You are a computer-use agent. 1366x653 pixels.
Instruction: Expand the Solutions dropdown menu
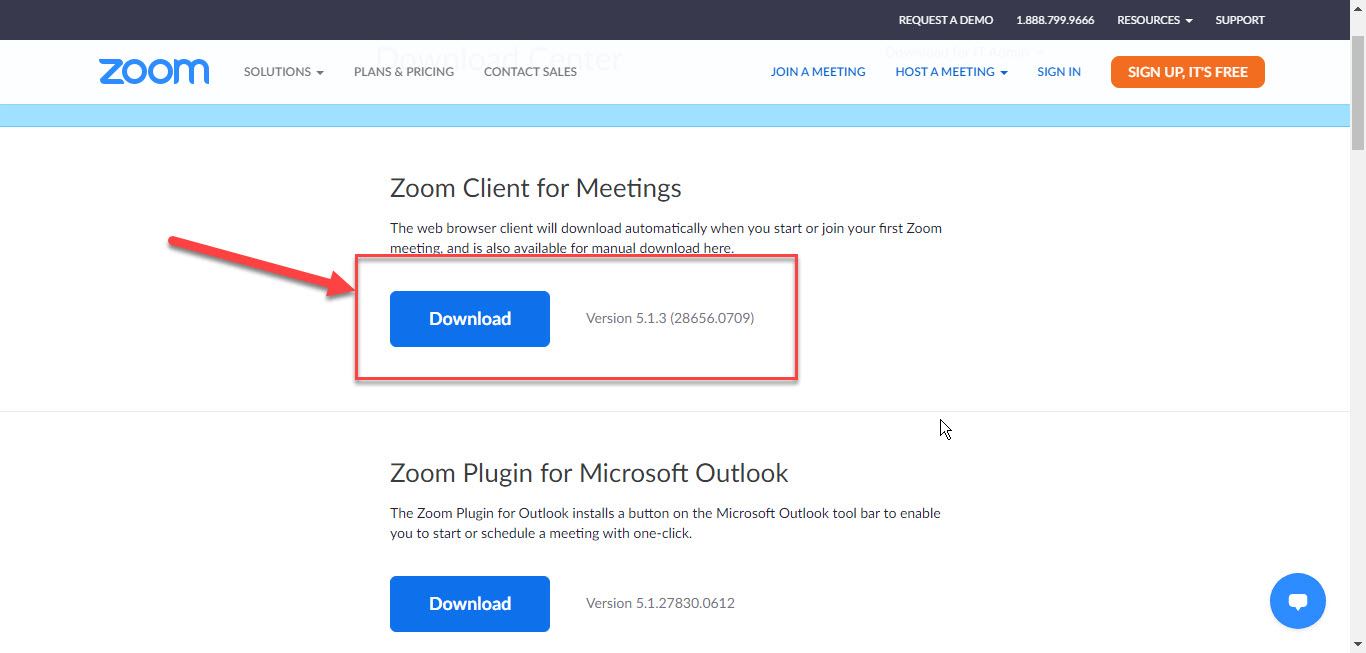(284, 72)
